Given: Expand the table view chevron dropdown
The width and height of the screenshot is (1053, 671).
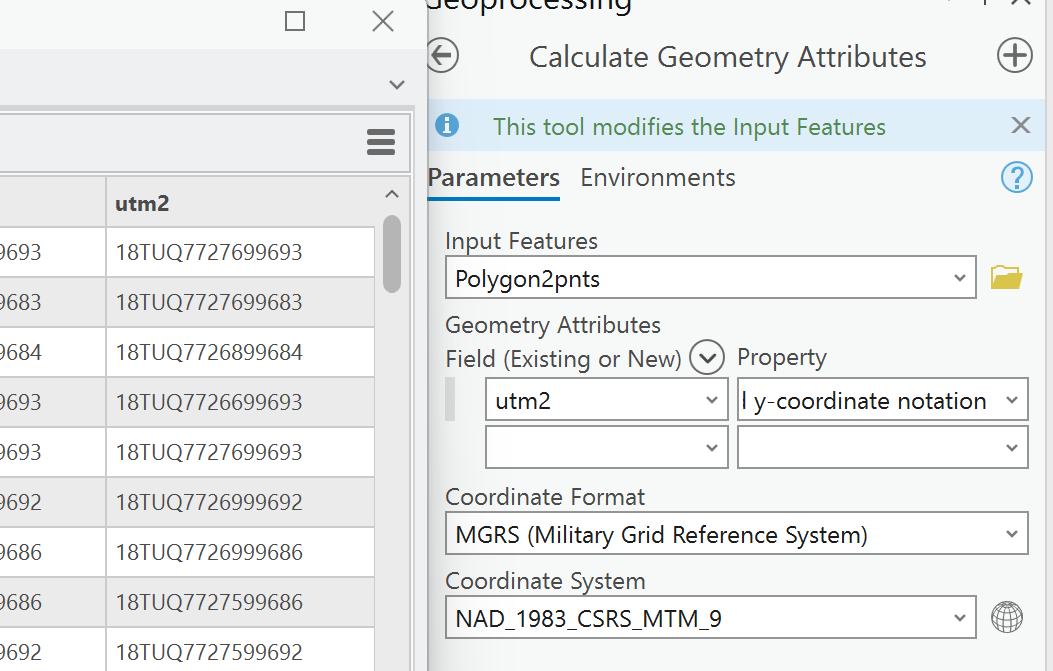Looking at the screenshot, I should [x=397, y=84].
